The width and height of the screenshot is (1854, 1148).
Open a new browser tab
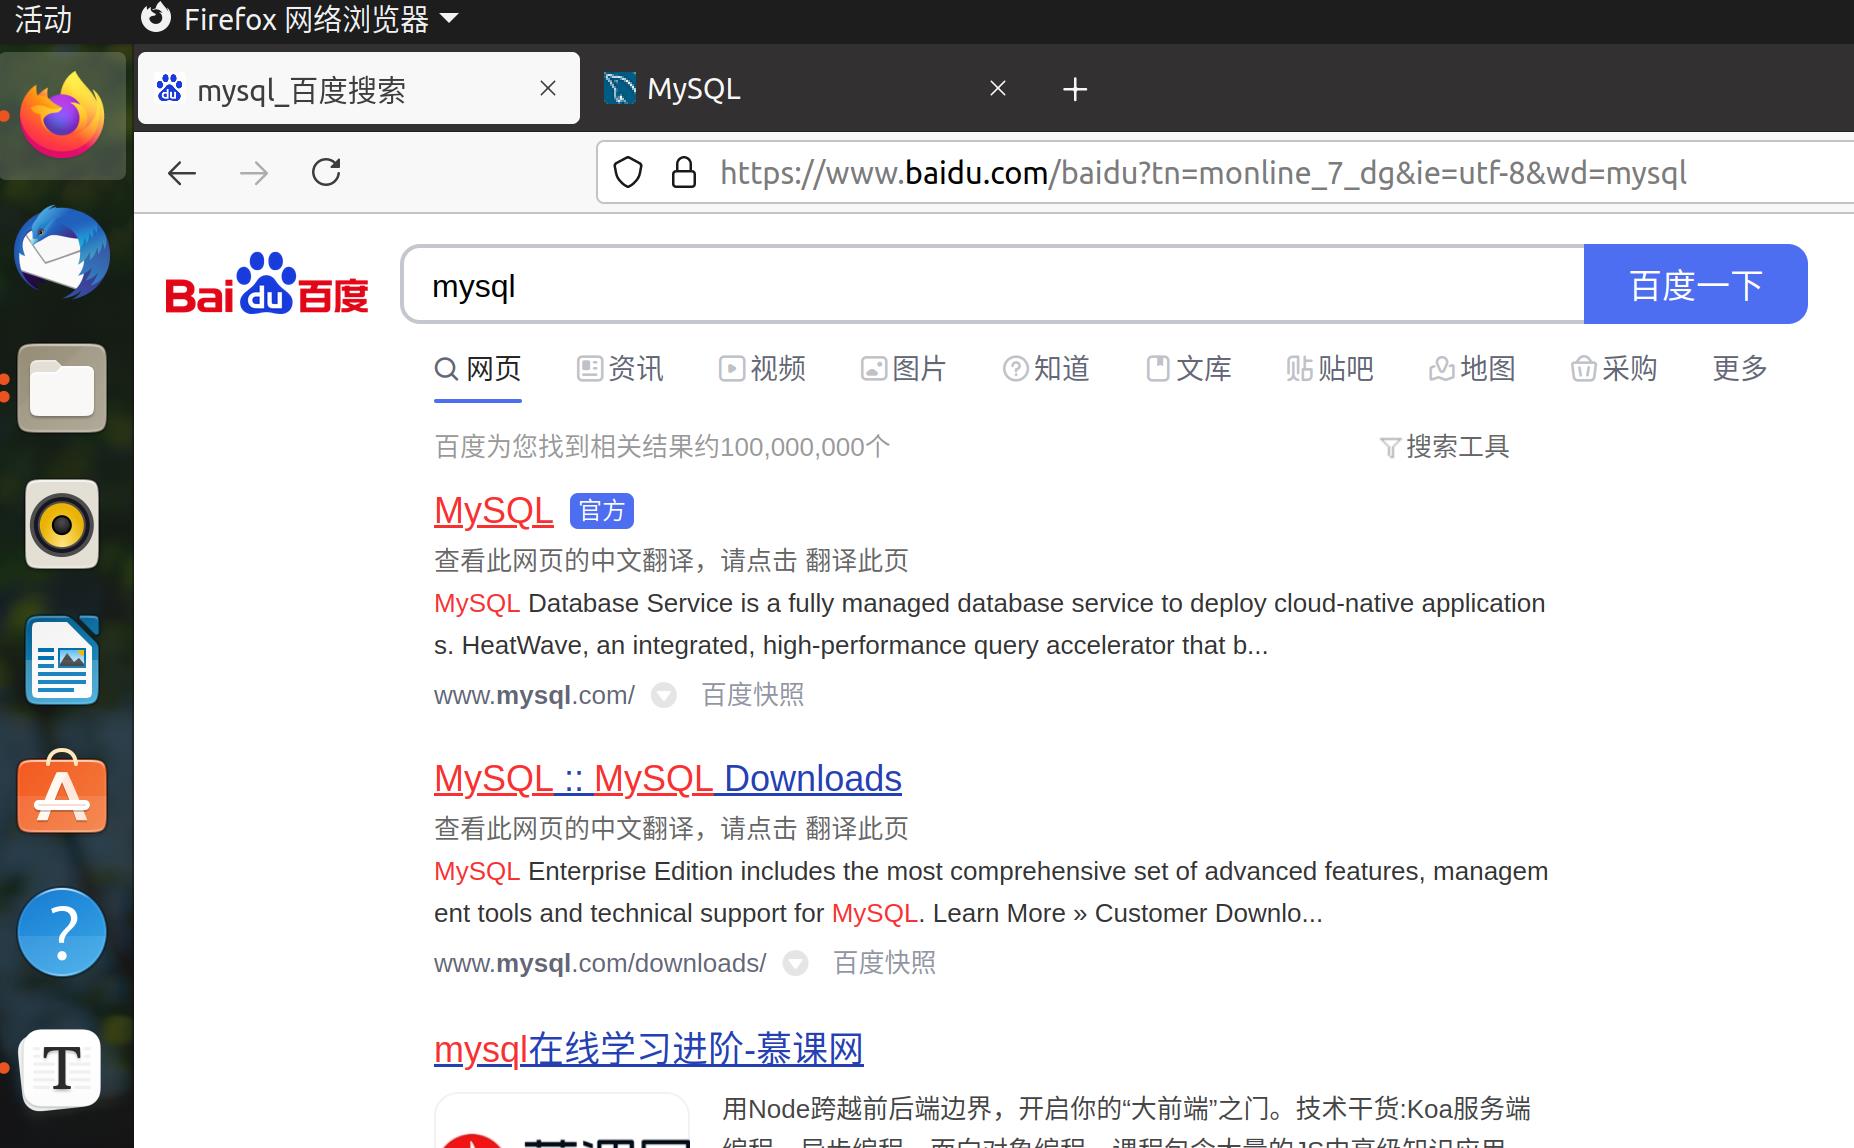click(x=1075, y=89)
